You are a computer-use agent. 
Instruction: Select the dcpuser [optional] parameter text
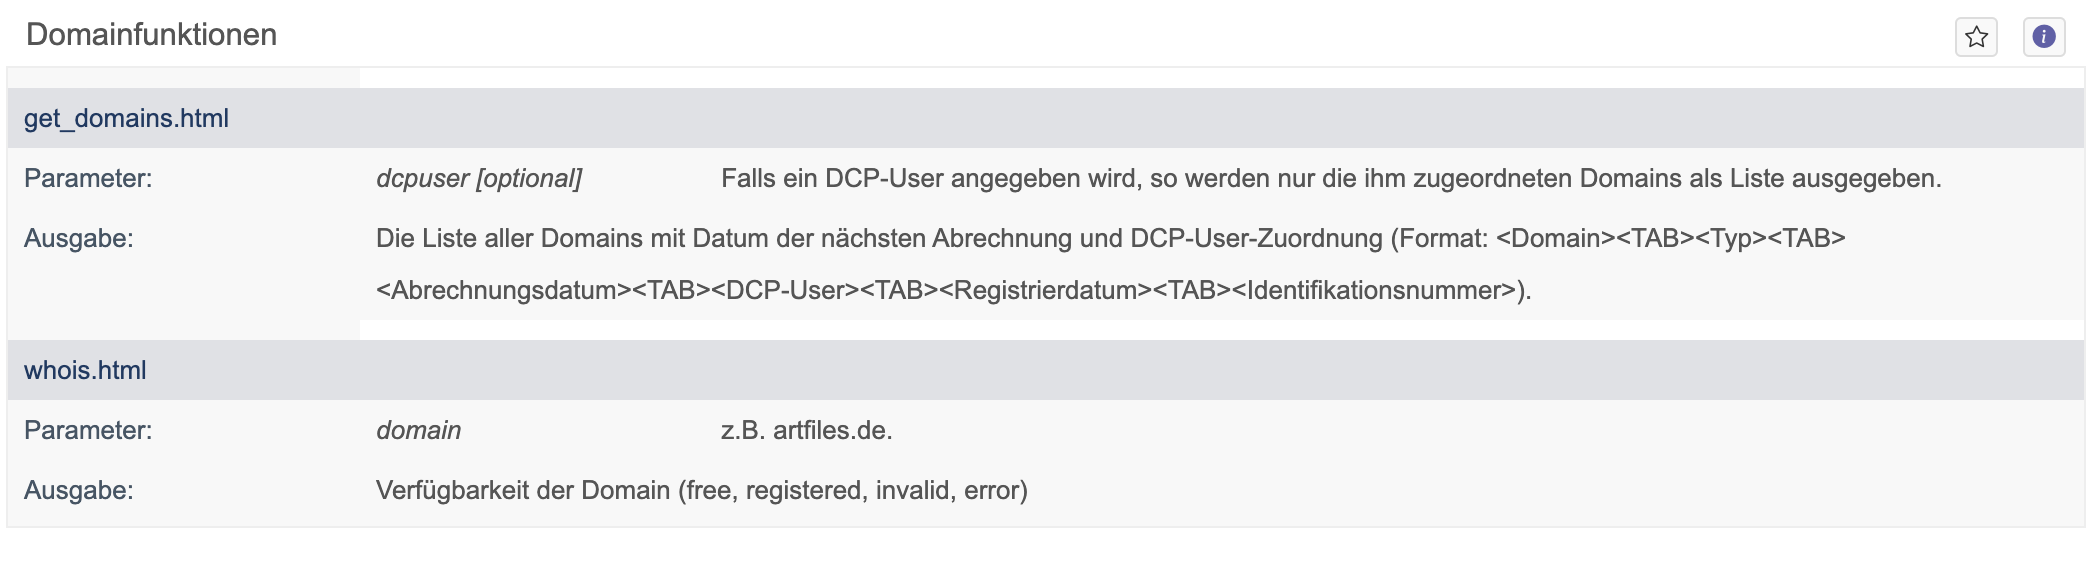point(479,178)
